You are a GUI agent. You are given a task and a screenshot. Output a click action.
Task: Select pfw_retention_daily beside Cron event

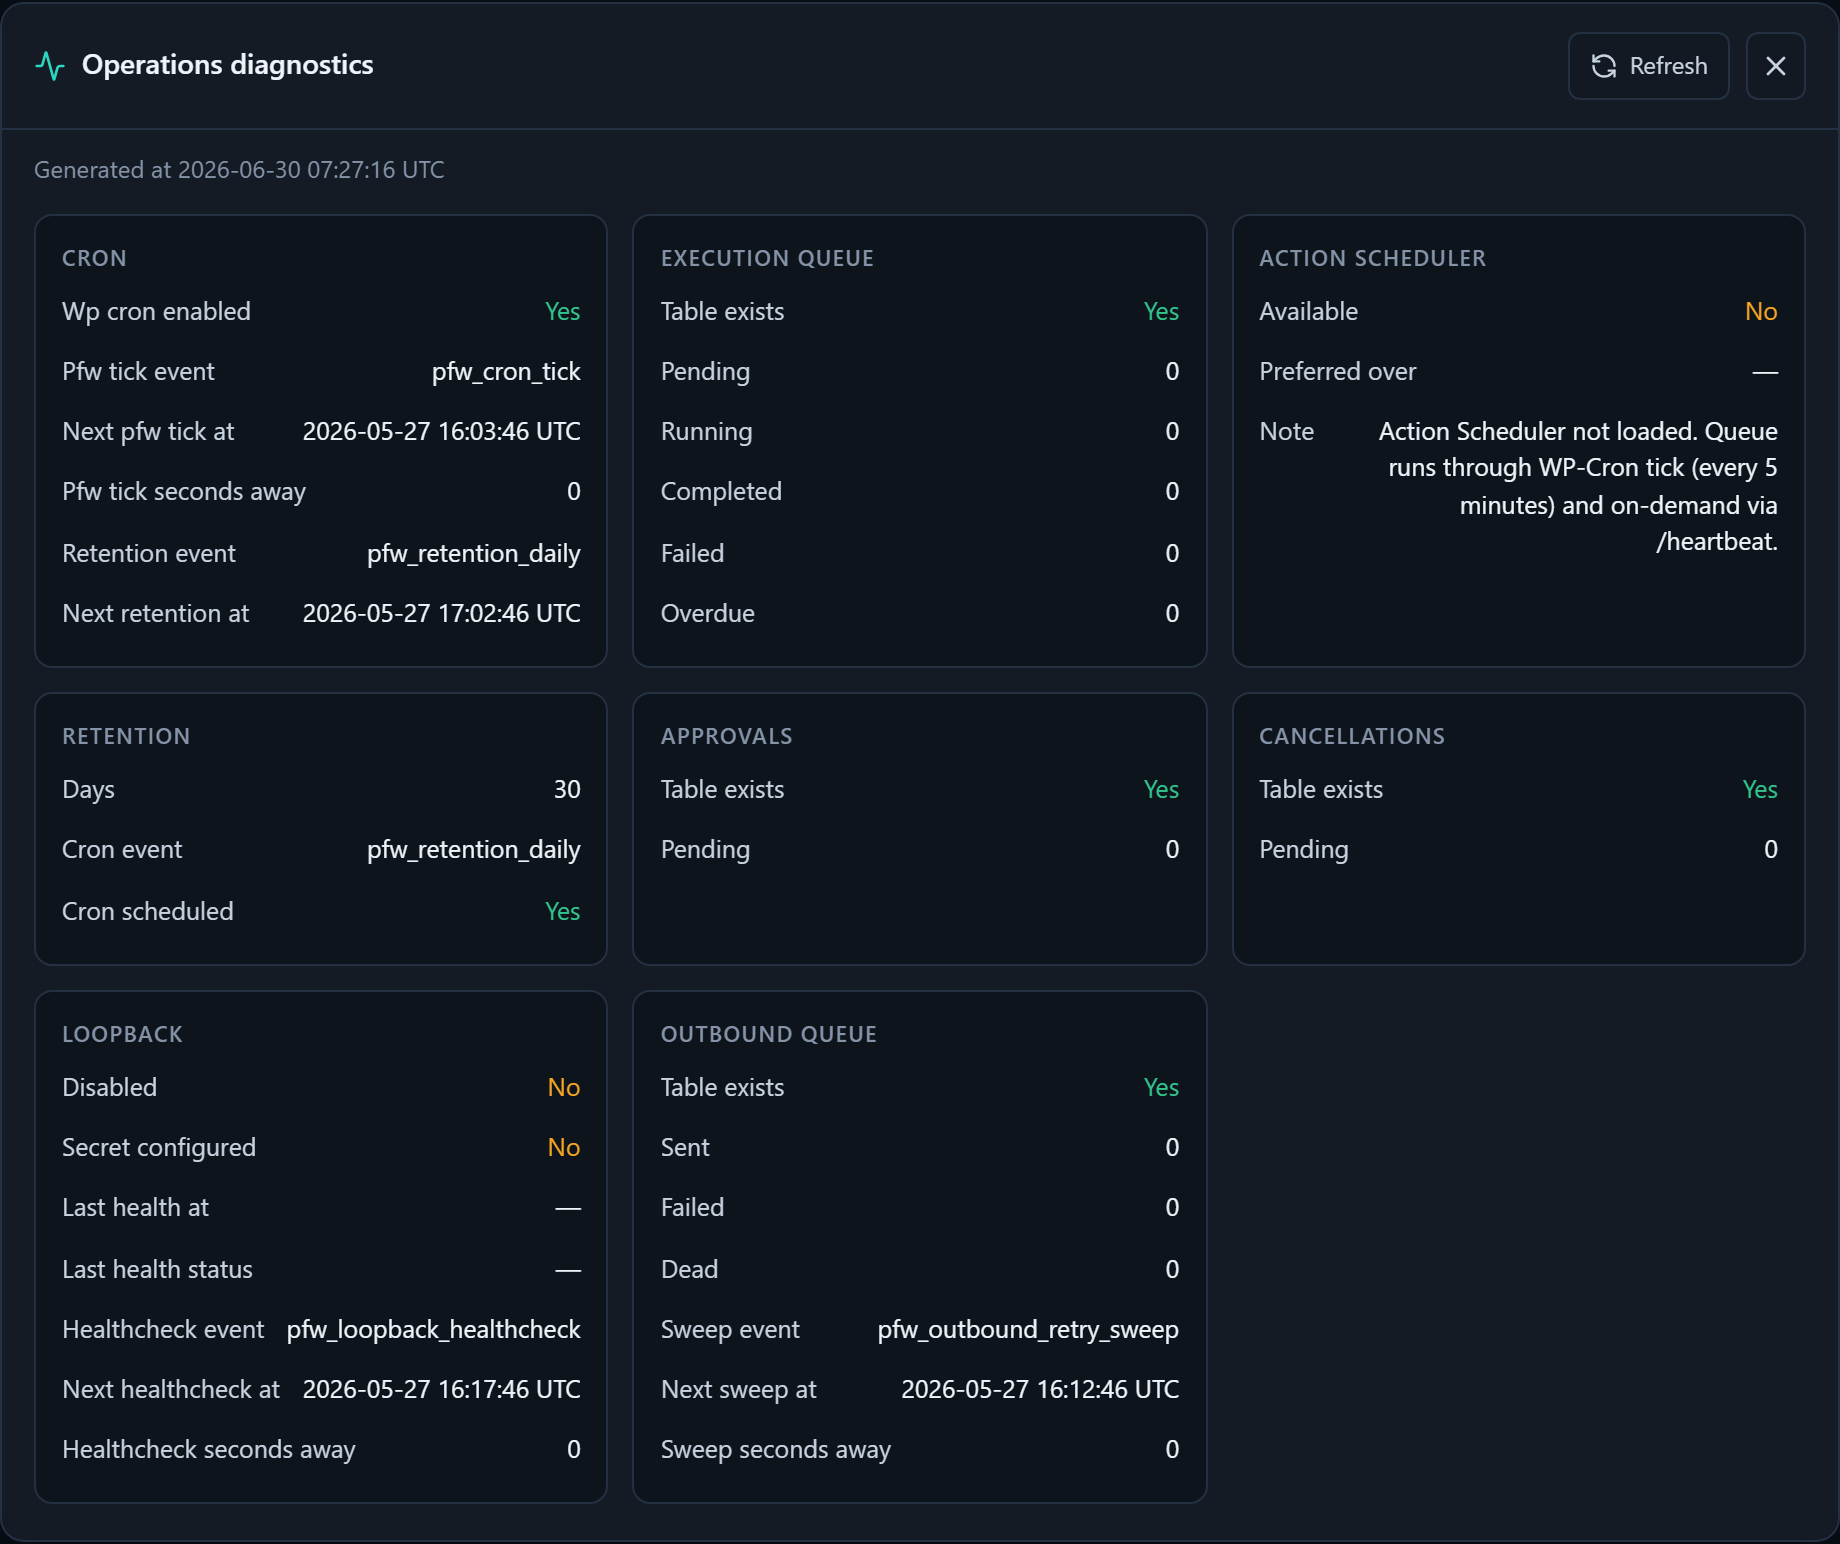474,850
